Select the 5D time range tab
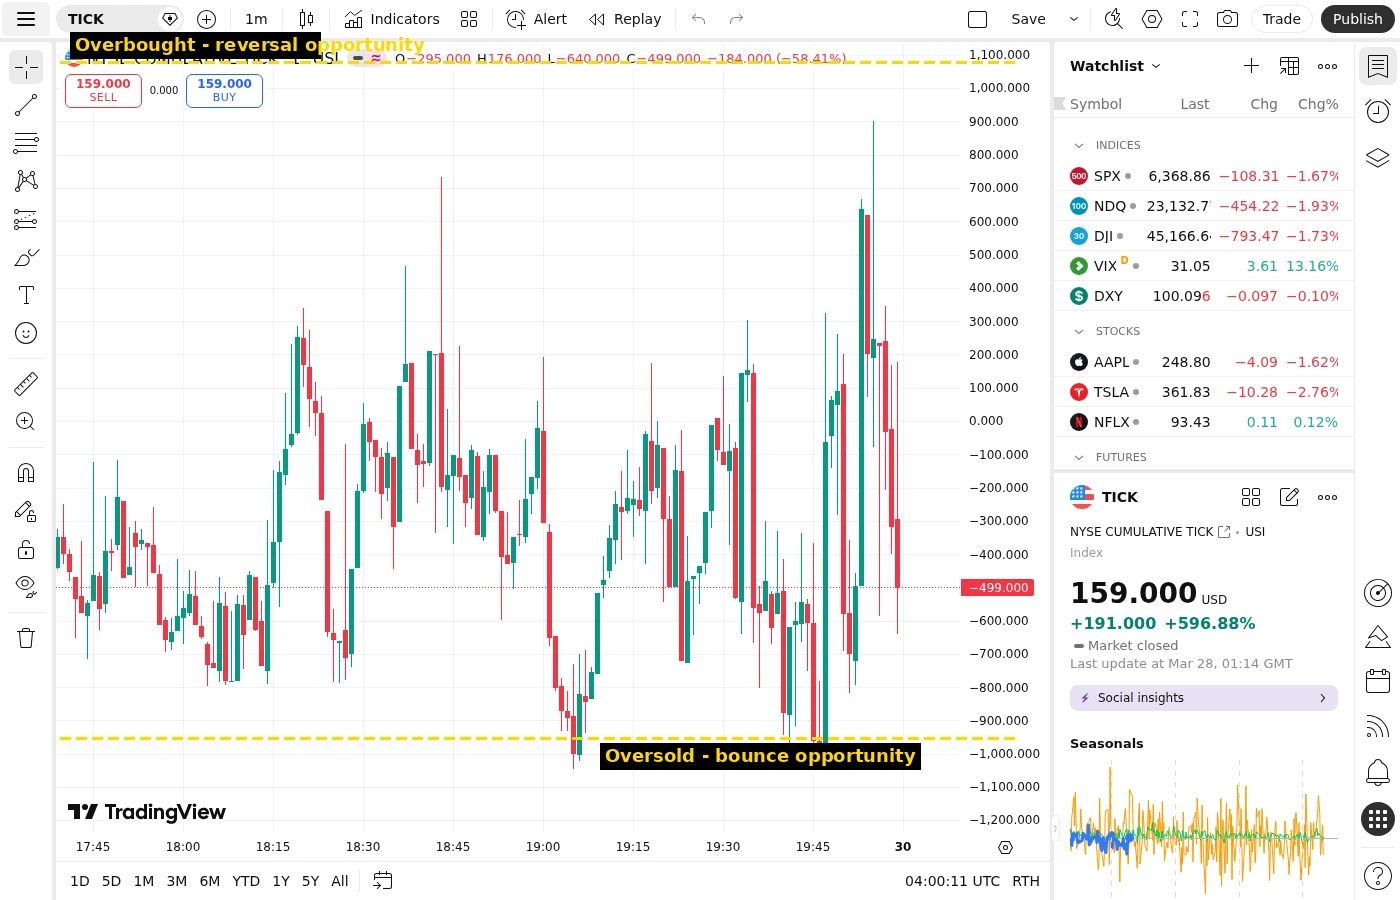The width and height of the screenshot is (1400, 900). pos(111,881)
